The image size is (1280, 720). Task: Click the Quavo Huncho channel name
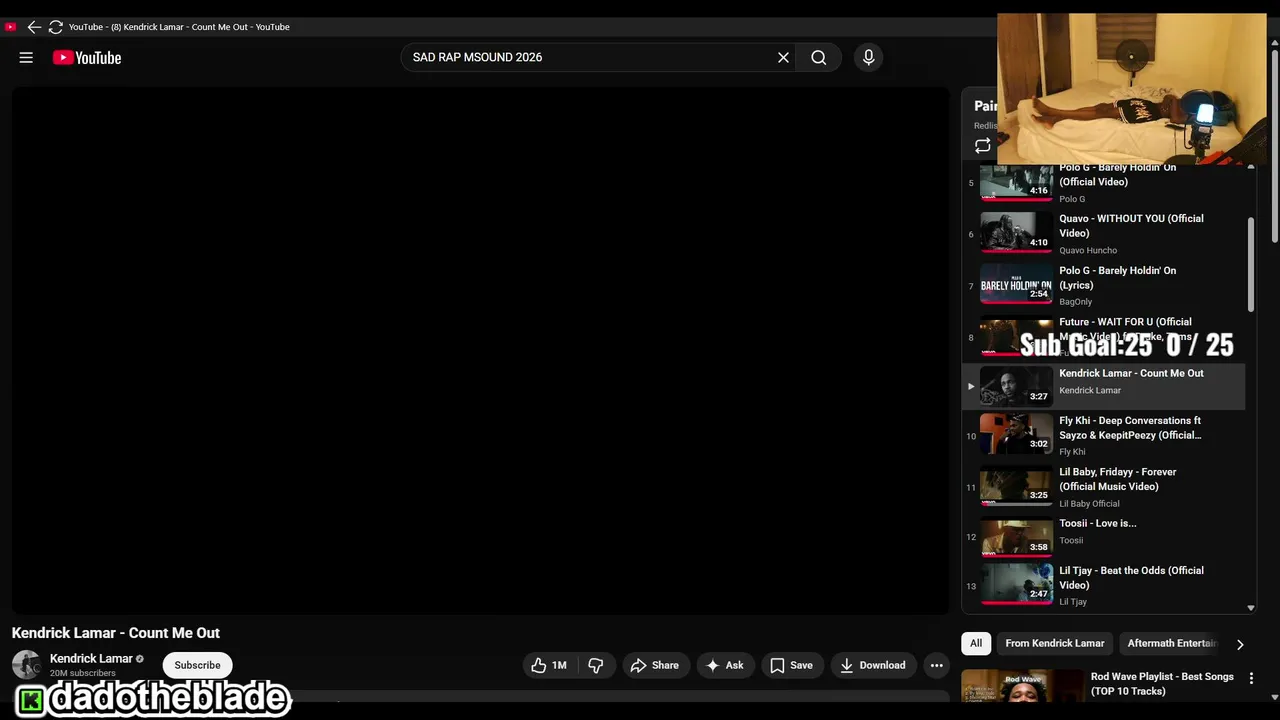[x=1088, y=250]
